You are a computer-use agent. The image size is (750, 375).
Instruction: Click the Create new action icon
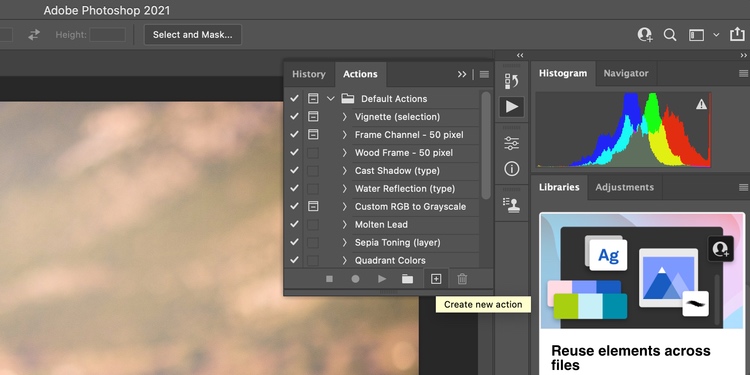coord(436,279)
